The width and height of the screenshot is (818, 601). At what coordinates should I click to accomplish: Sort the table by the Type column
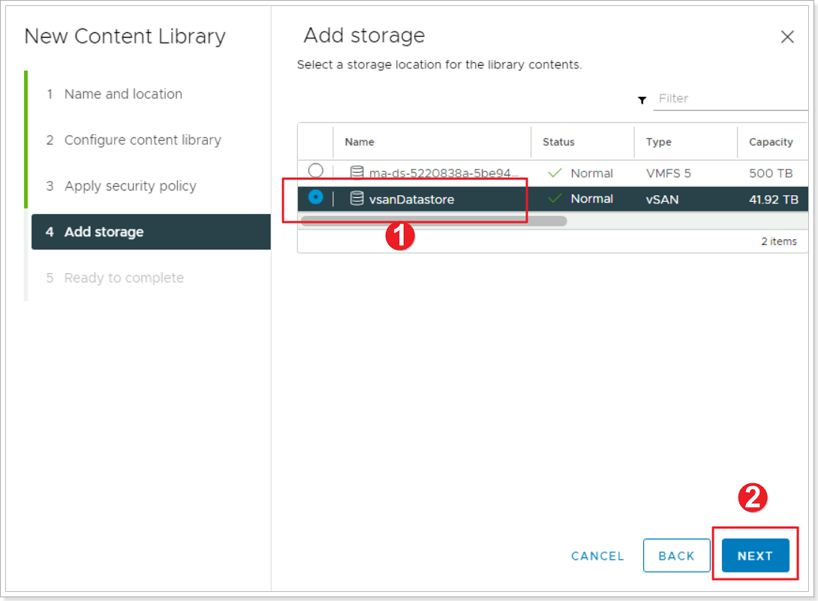coord(658,142)
